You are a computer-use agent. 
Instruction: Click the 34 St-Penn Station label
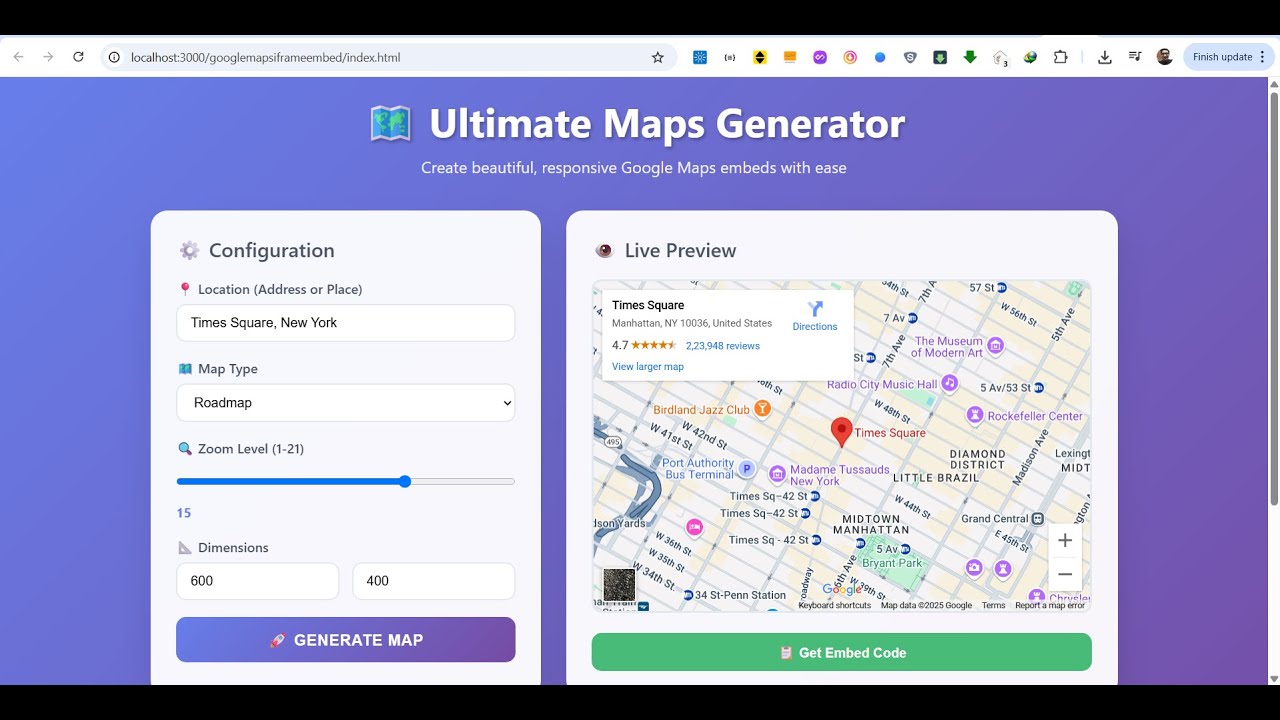click(740, 595)
